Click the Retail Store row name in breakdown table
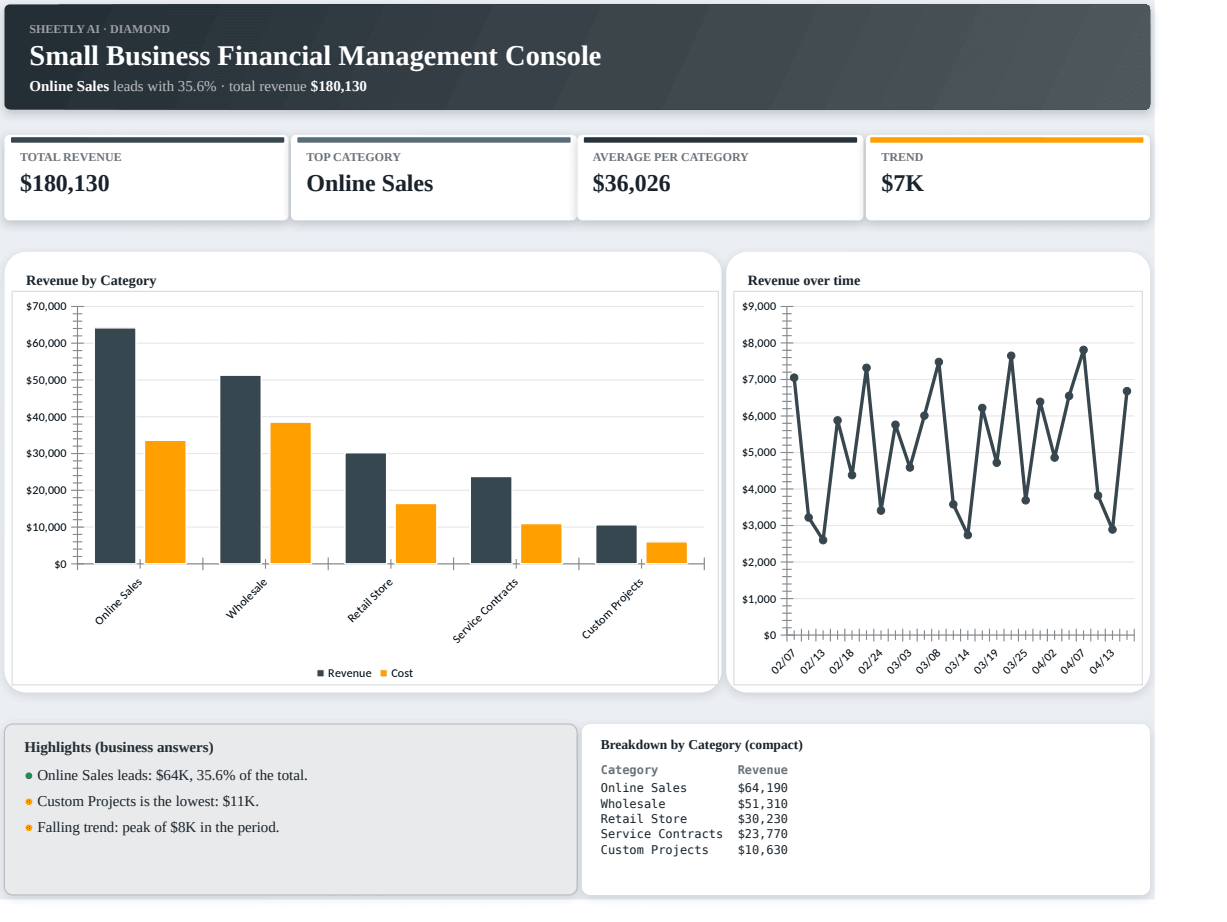 tap(644, 819)
